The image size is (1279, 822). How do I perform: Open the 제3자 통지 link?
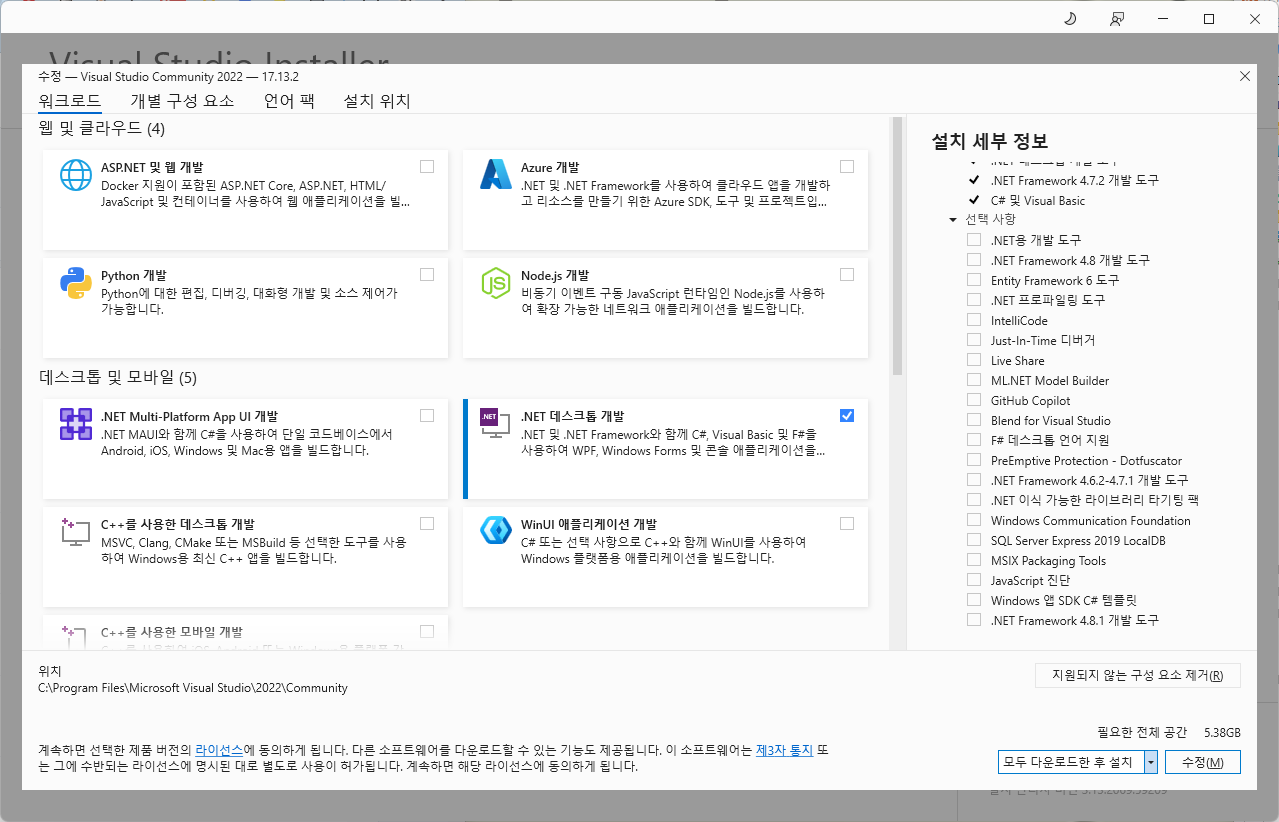click(785, 749)
